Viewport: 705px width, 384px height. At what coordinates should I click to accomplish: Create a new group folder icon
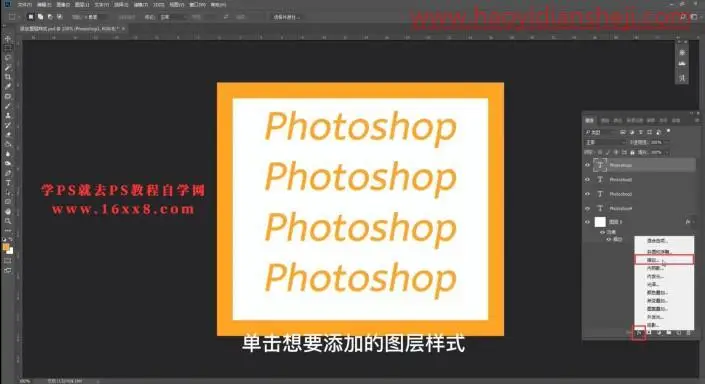coord(669,333)
